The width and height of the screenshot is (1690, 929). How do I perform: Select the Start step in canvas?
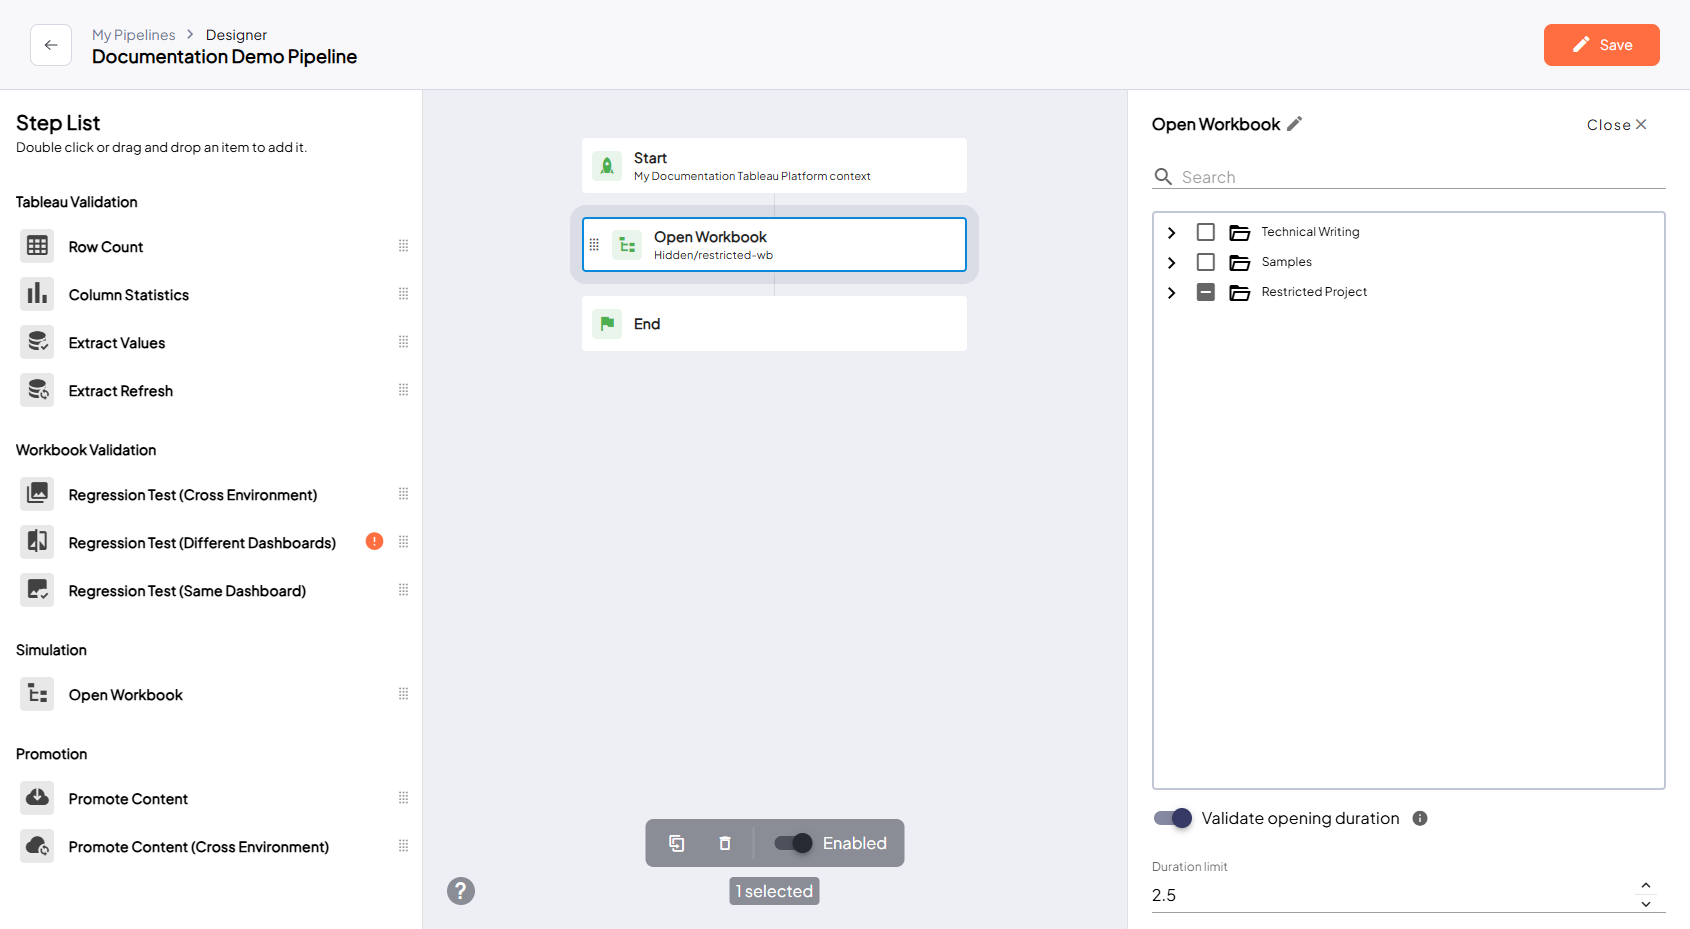[x=774, y=166]
